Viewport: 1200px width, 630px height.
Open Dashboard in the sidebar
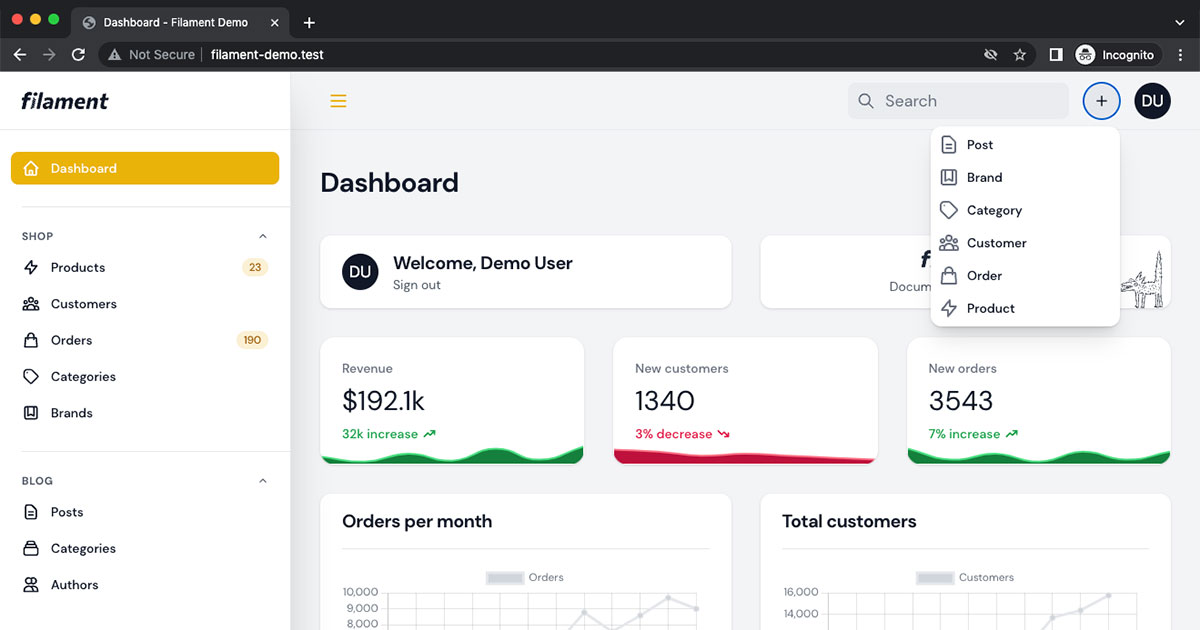(145, 168)
